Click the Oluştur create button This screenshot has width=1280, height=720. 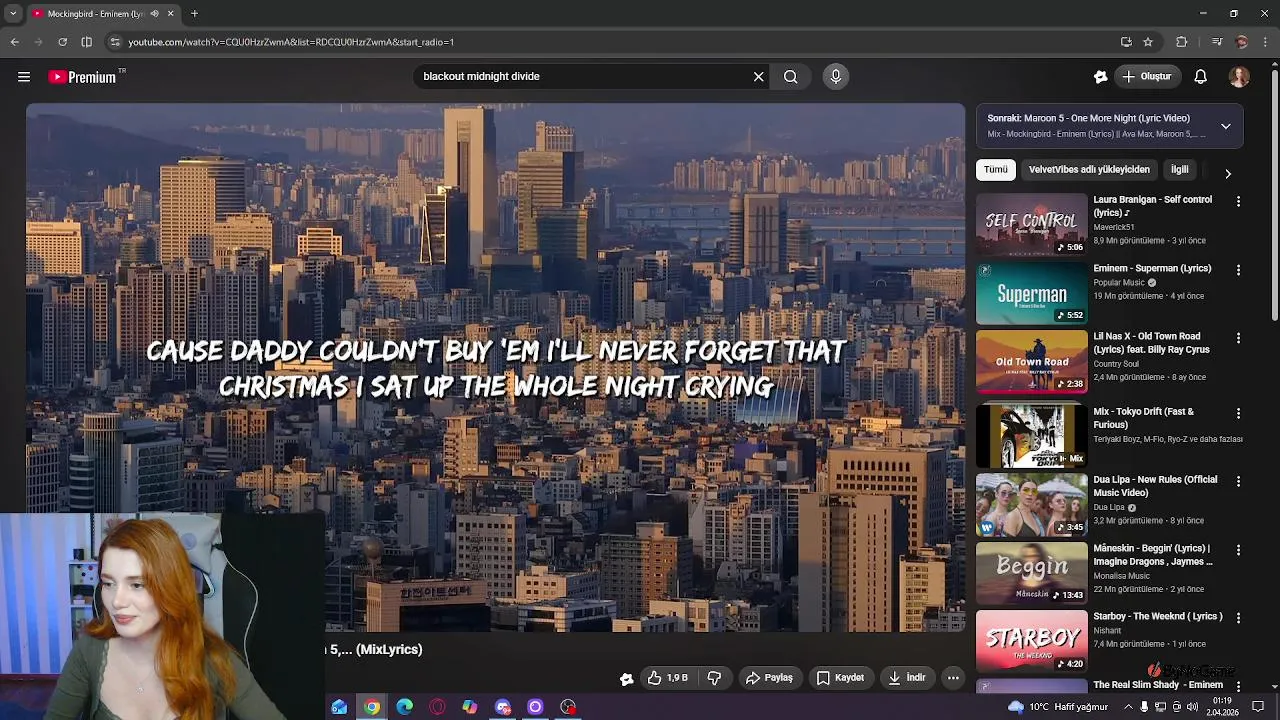point(1146,77)
